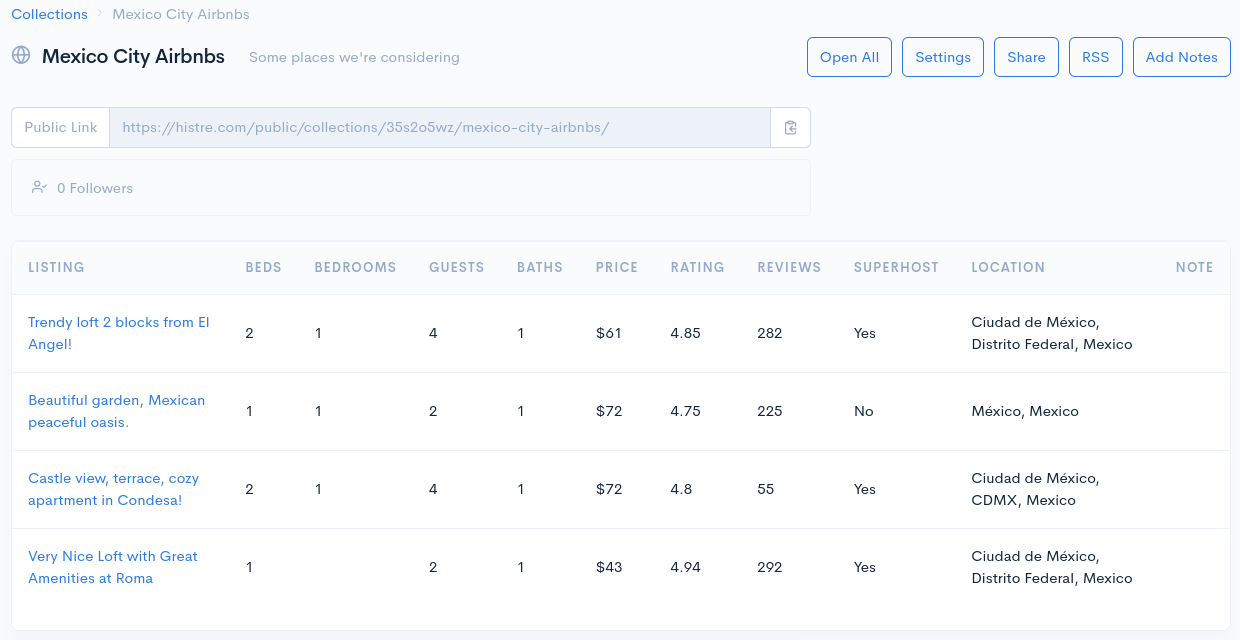Click the BATHS column header
1240x640 pixels.
click(540, 267)
